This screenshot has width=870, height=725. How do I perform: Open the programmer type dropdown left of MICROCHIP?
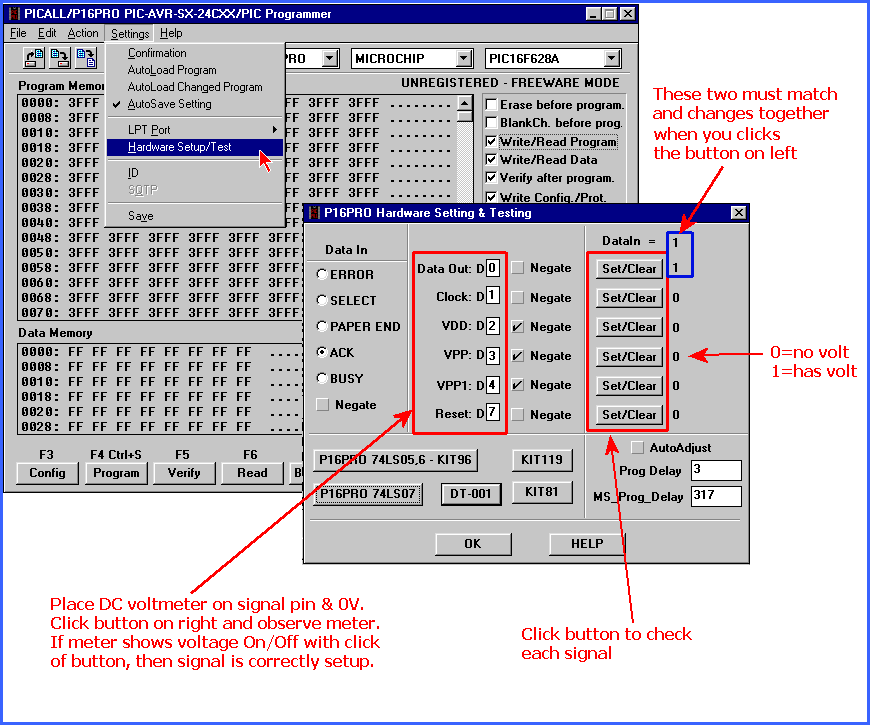[330, 58]
